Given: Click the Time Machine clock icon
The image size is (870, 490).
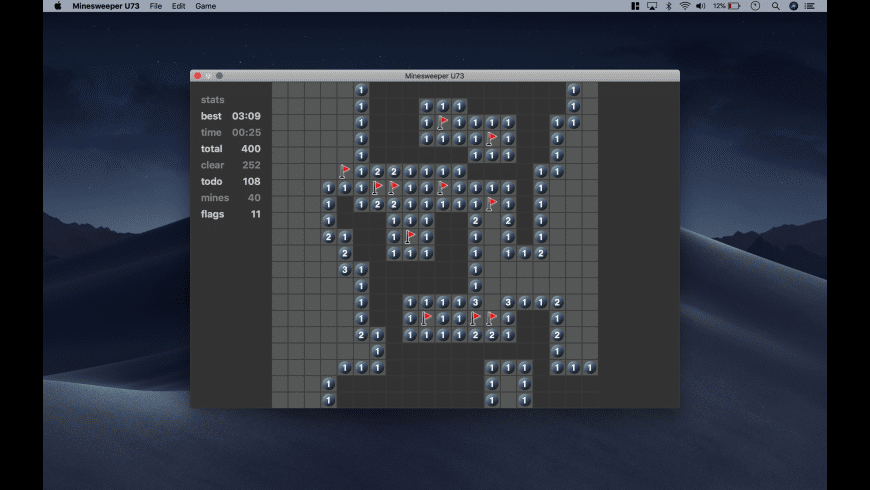Looking at the screenshot, I should (755, 6).
